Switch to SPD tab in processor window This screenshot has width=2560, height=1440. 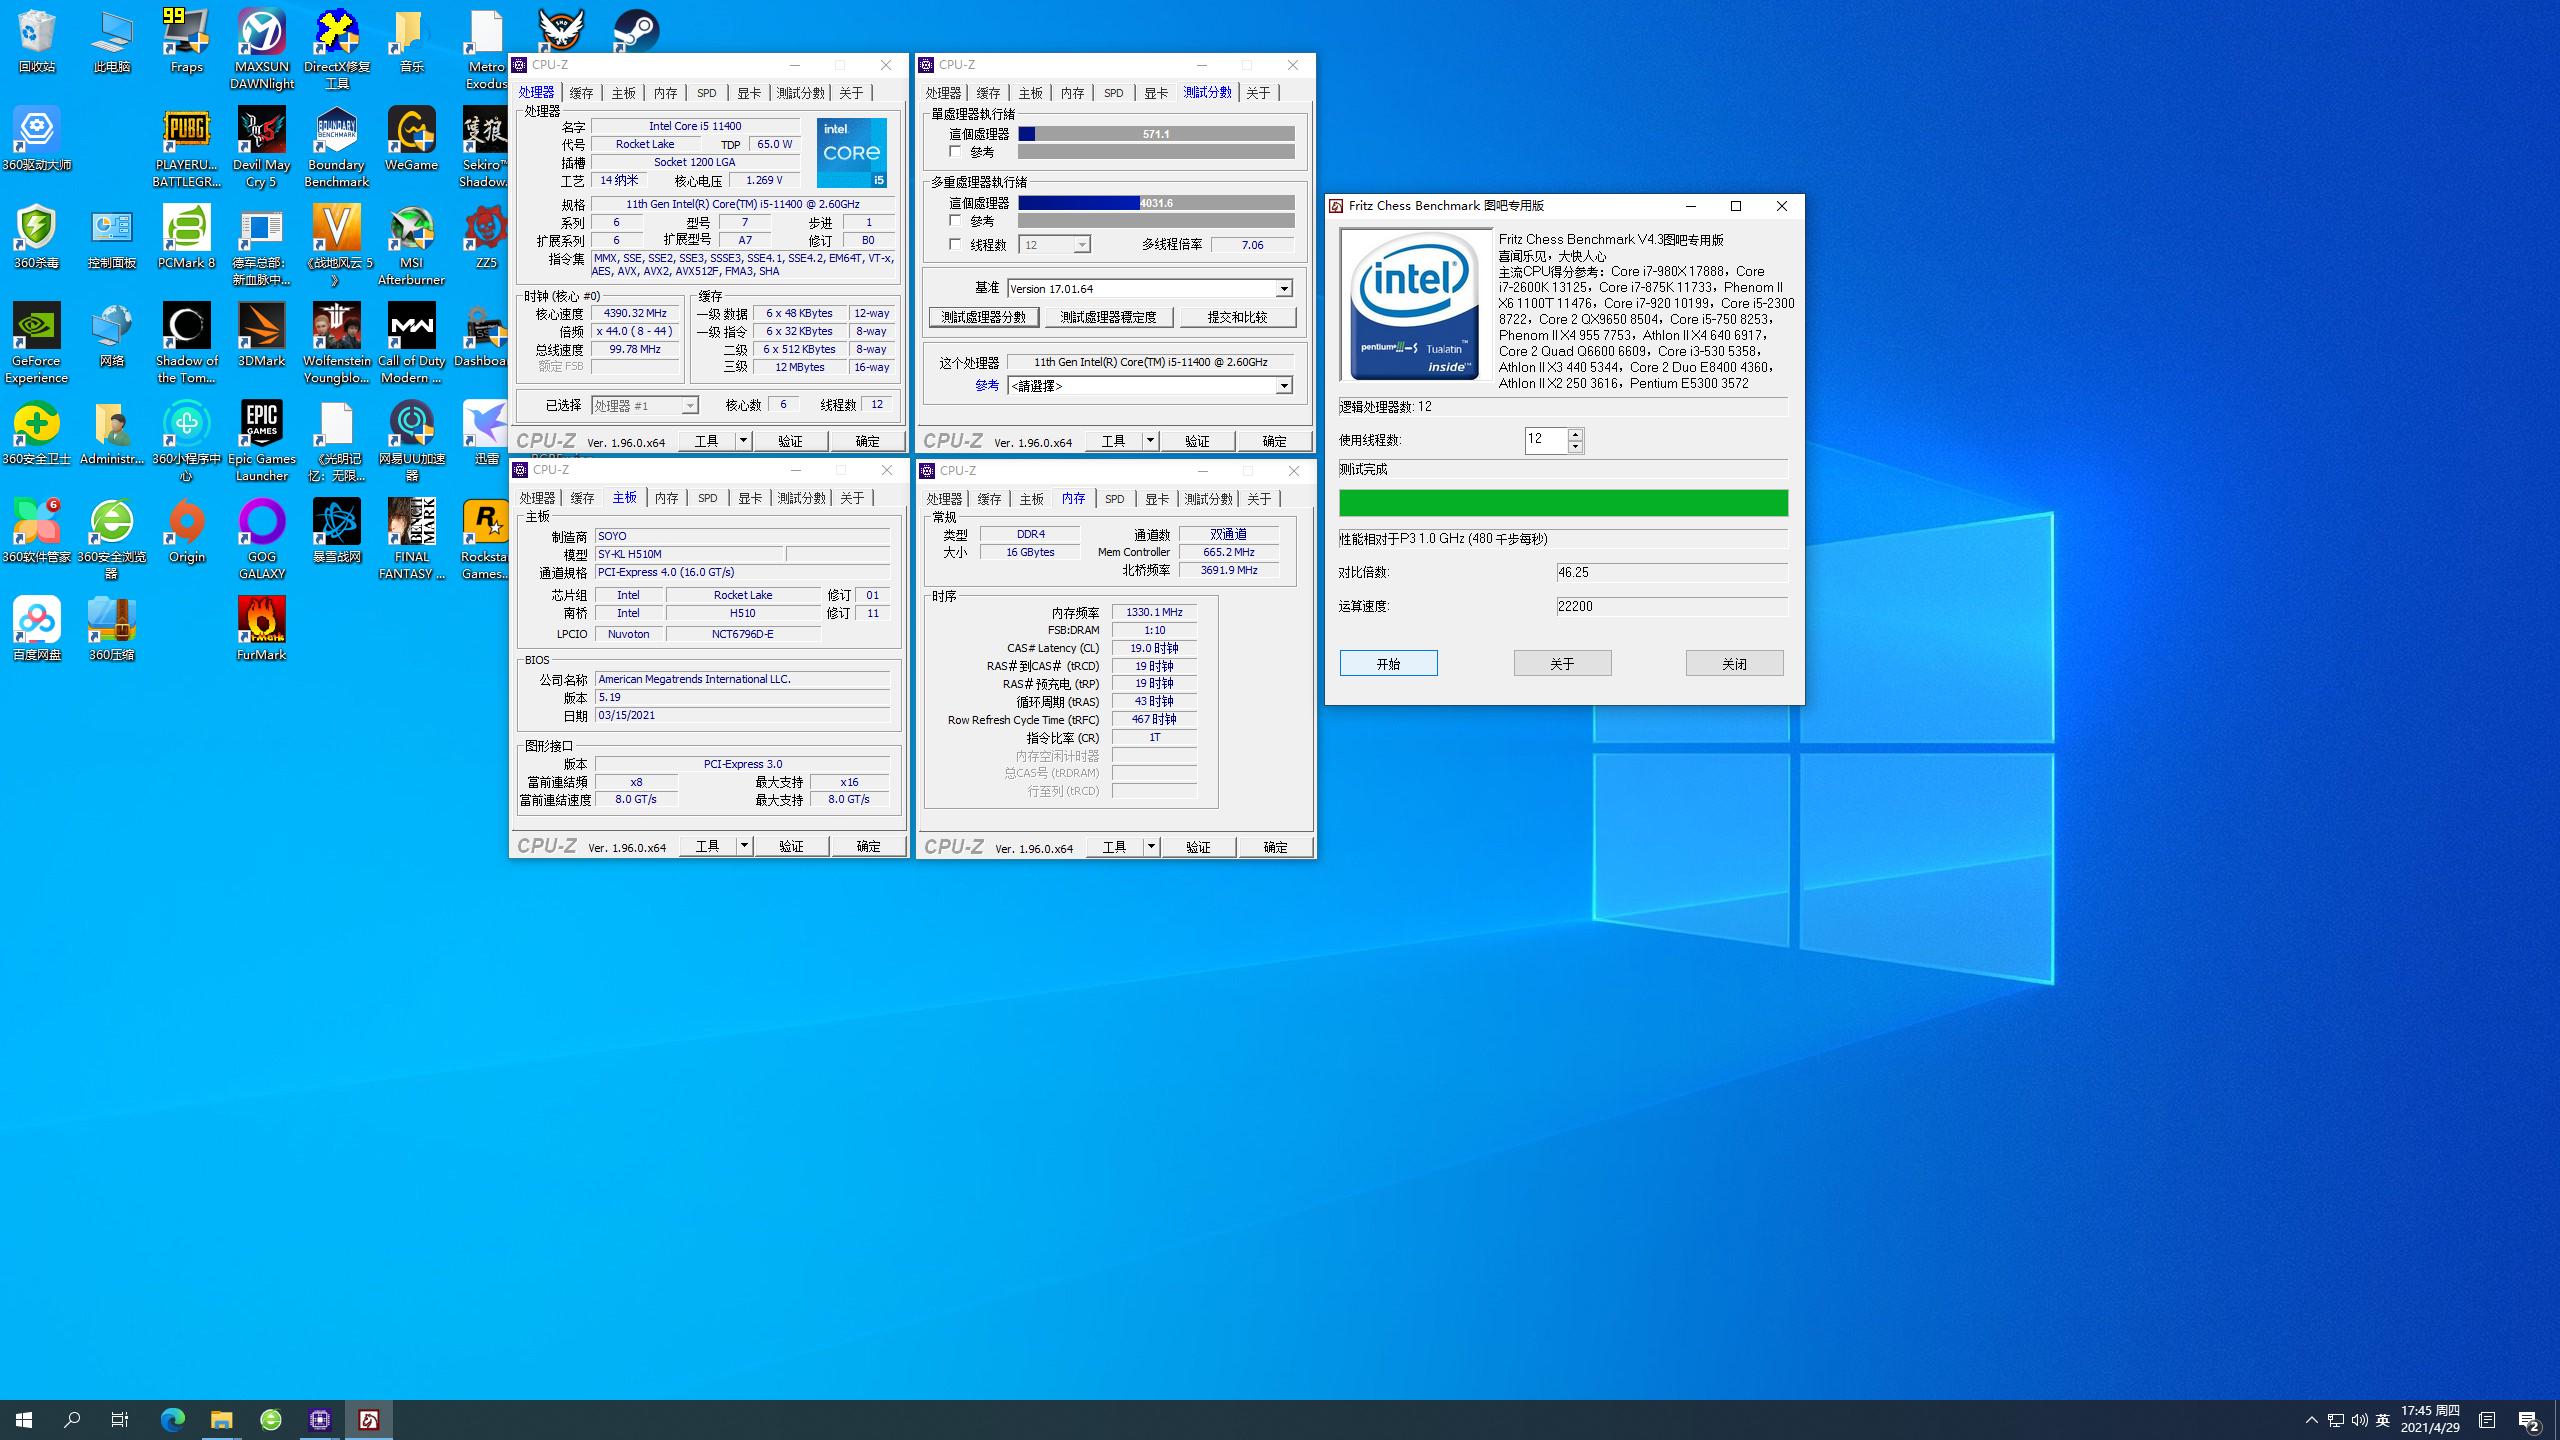(x=707, y=93)
